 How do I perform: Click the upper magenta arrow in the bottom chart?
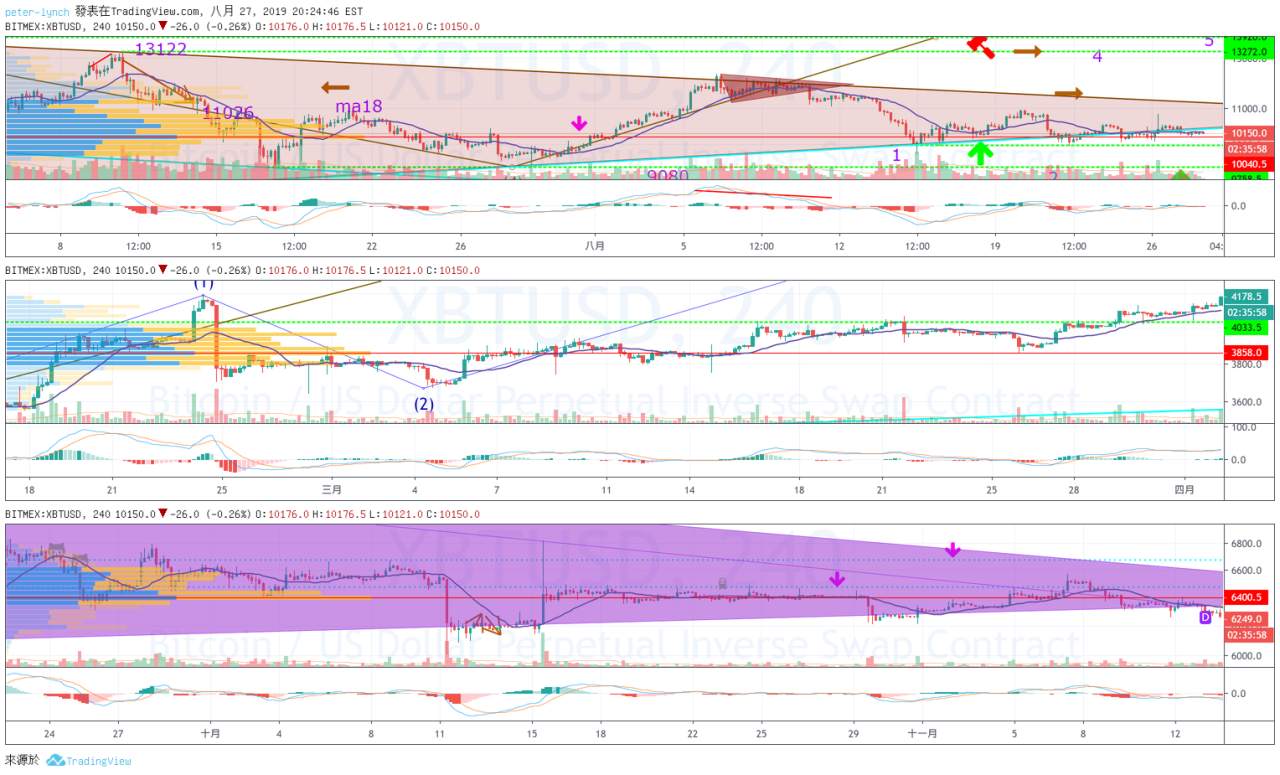pyautogui.click(x=953, y=550)
